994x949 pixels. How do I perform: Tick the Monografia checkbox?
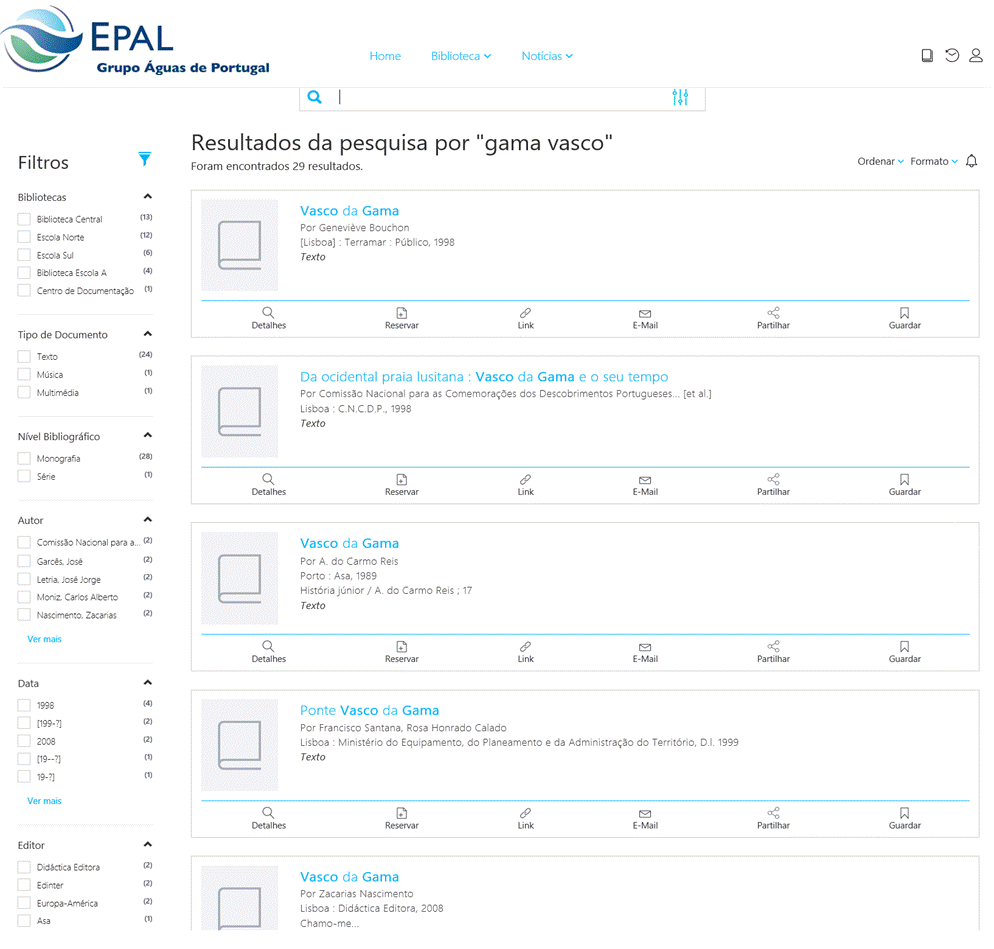click(24, 459)
